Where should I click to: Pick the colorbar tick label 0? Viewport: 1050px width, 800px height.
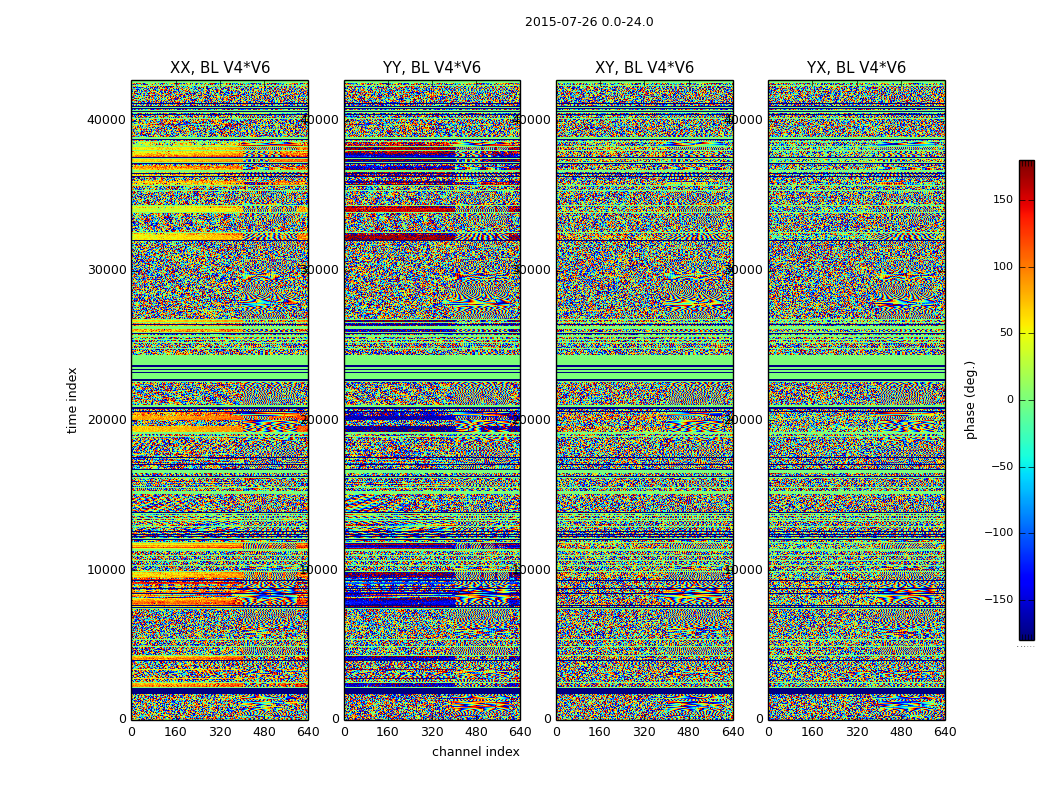click(x=1010, y=400)
